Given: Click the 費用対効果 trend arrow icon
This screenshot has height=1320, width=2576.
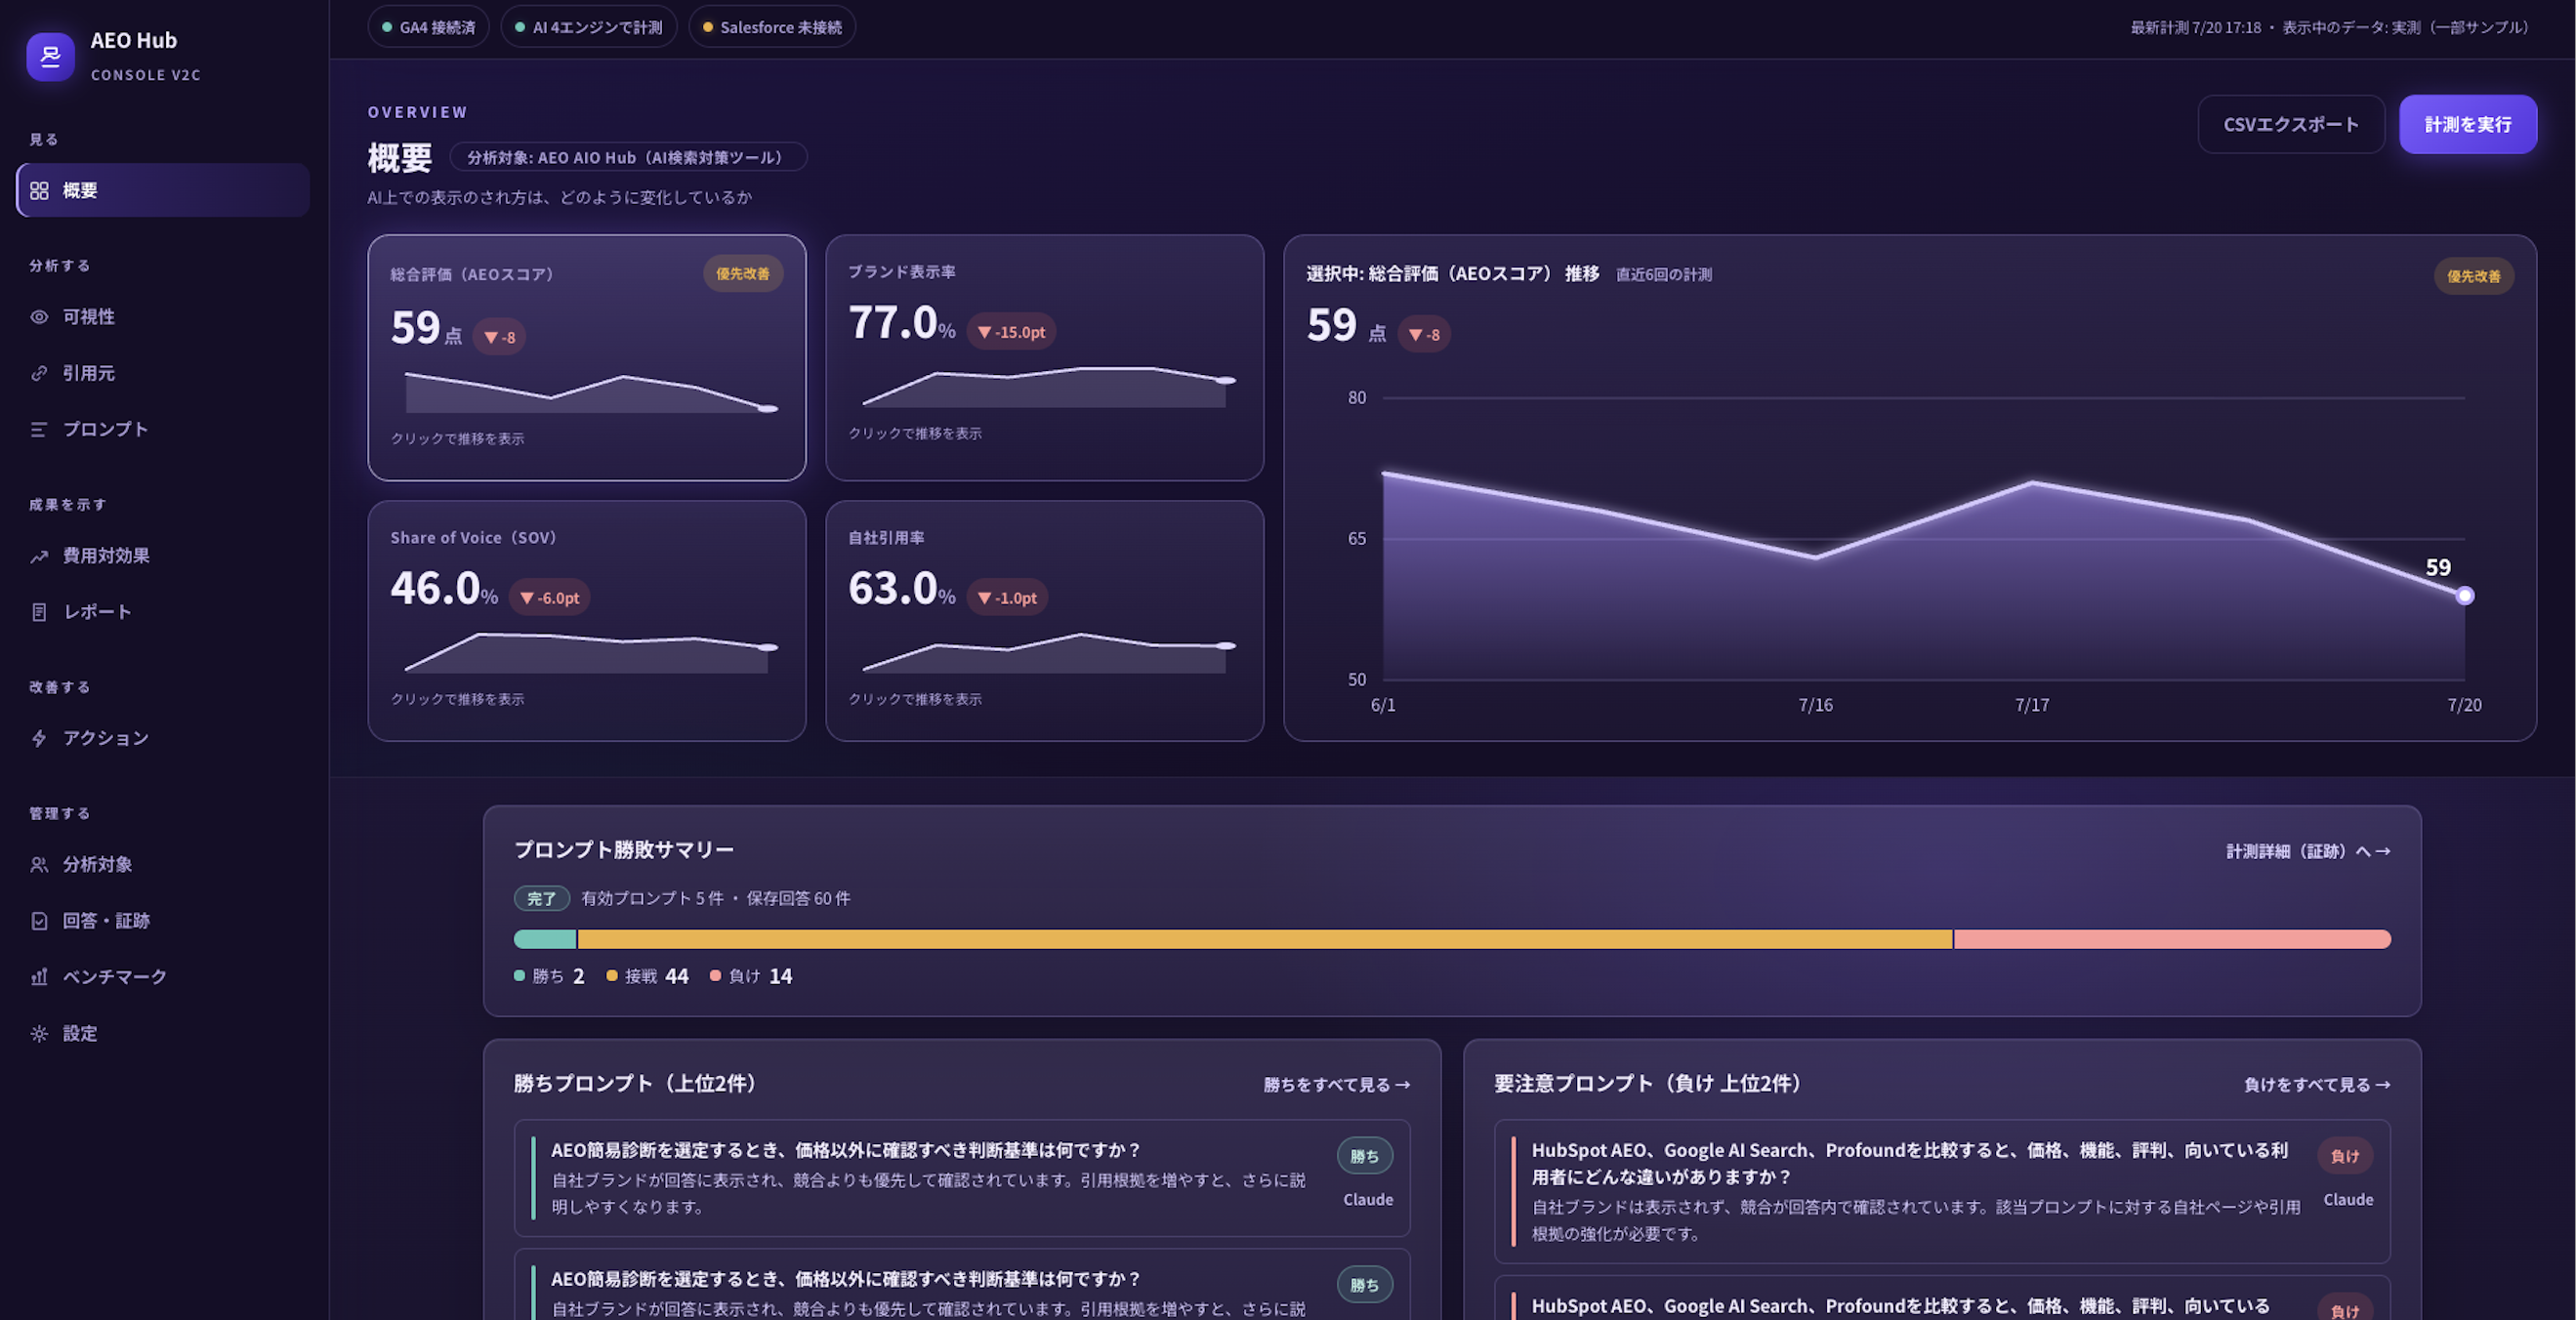Looking at the screenshot, I should click(x=39, y=556).
